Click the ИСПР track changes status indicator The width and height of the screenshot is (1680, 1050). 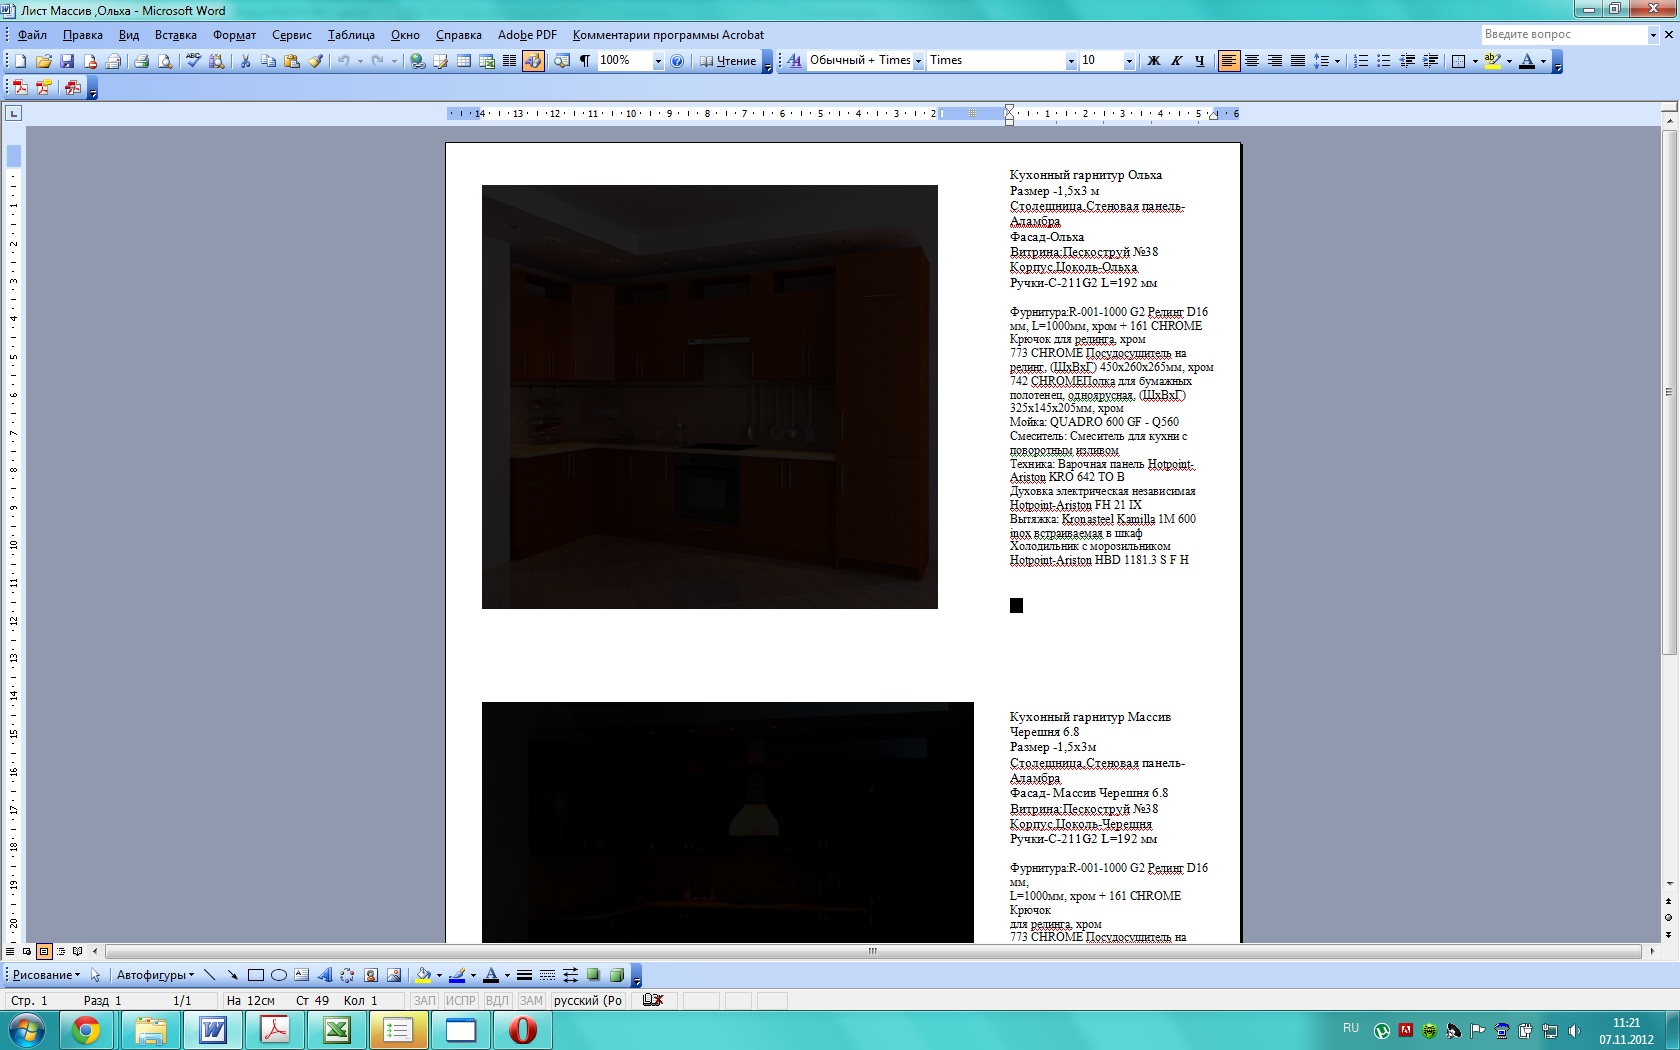(x=461, y=1000)
